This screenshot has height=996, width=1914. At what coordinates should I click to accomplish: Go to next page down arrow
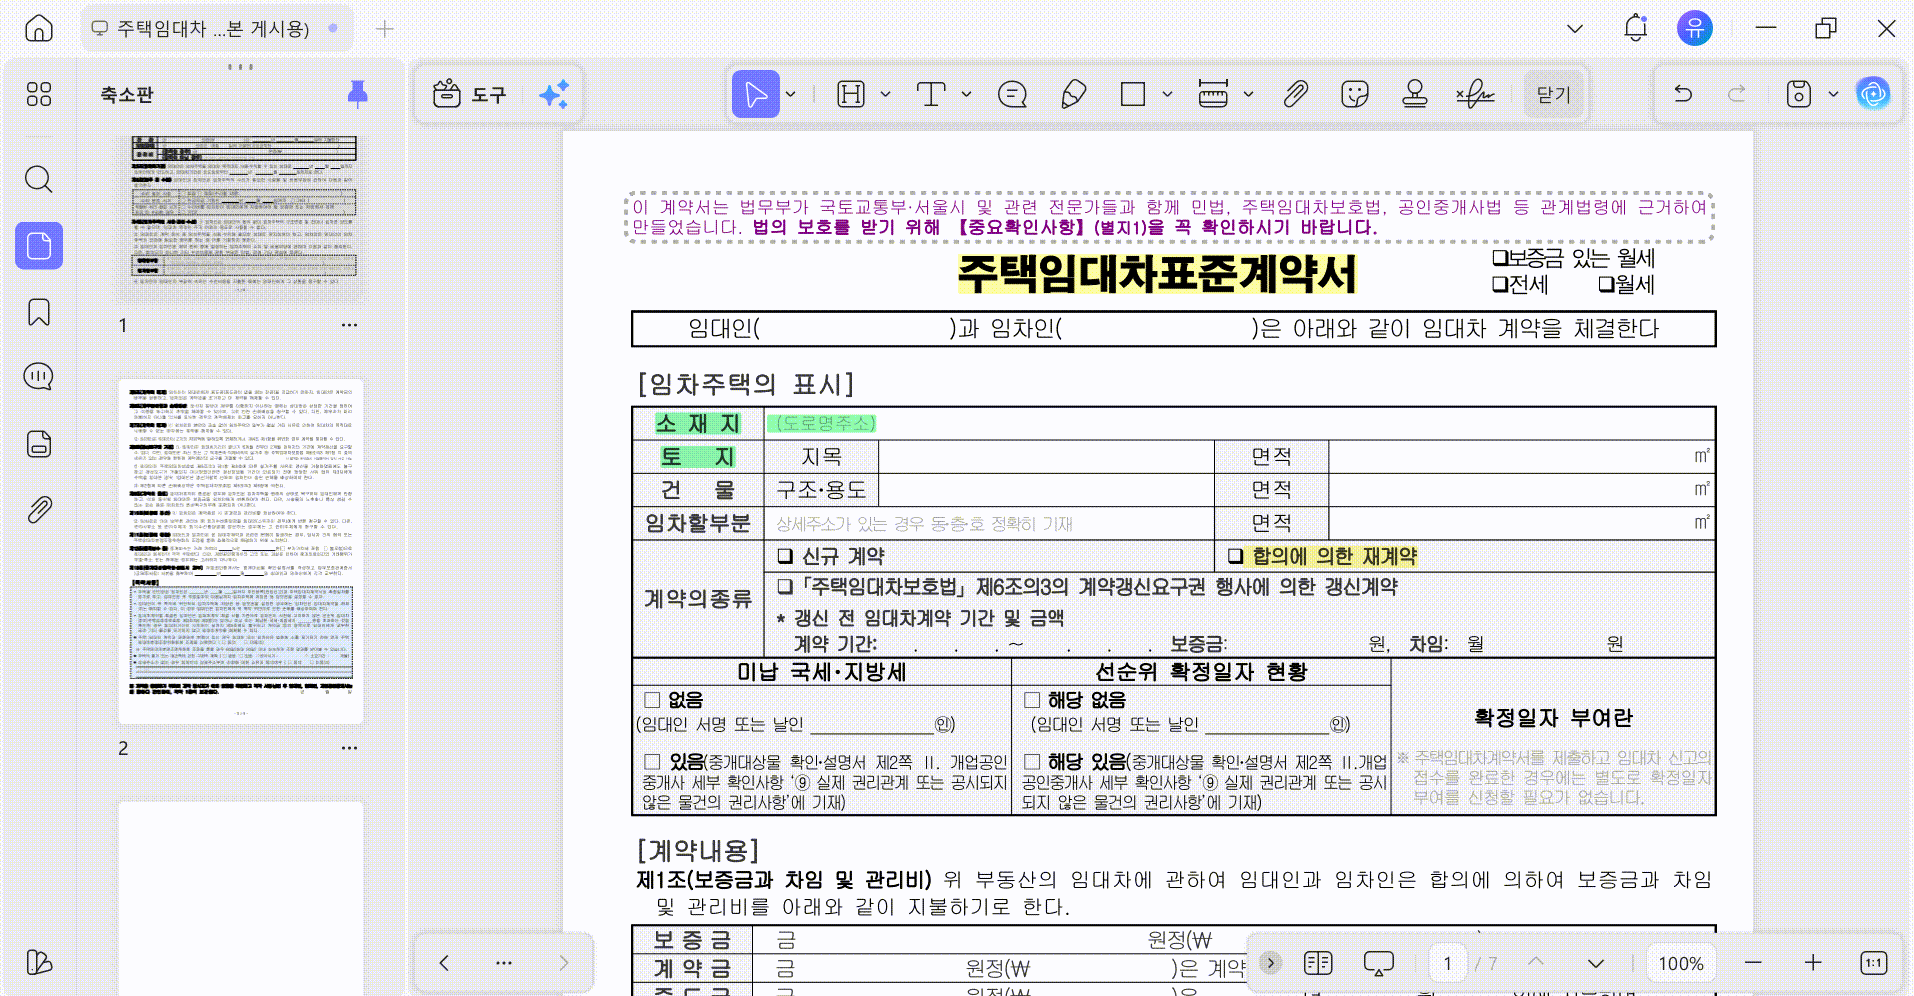pos(1596,963)
